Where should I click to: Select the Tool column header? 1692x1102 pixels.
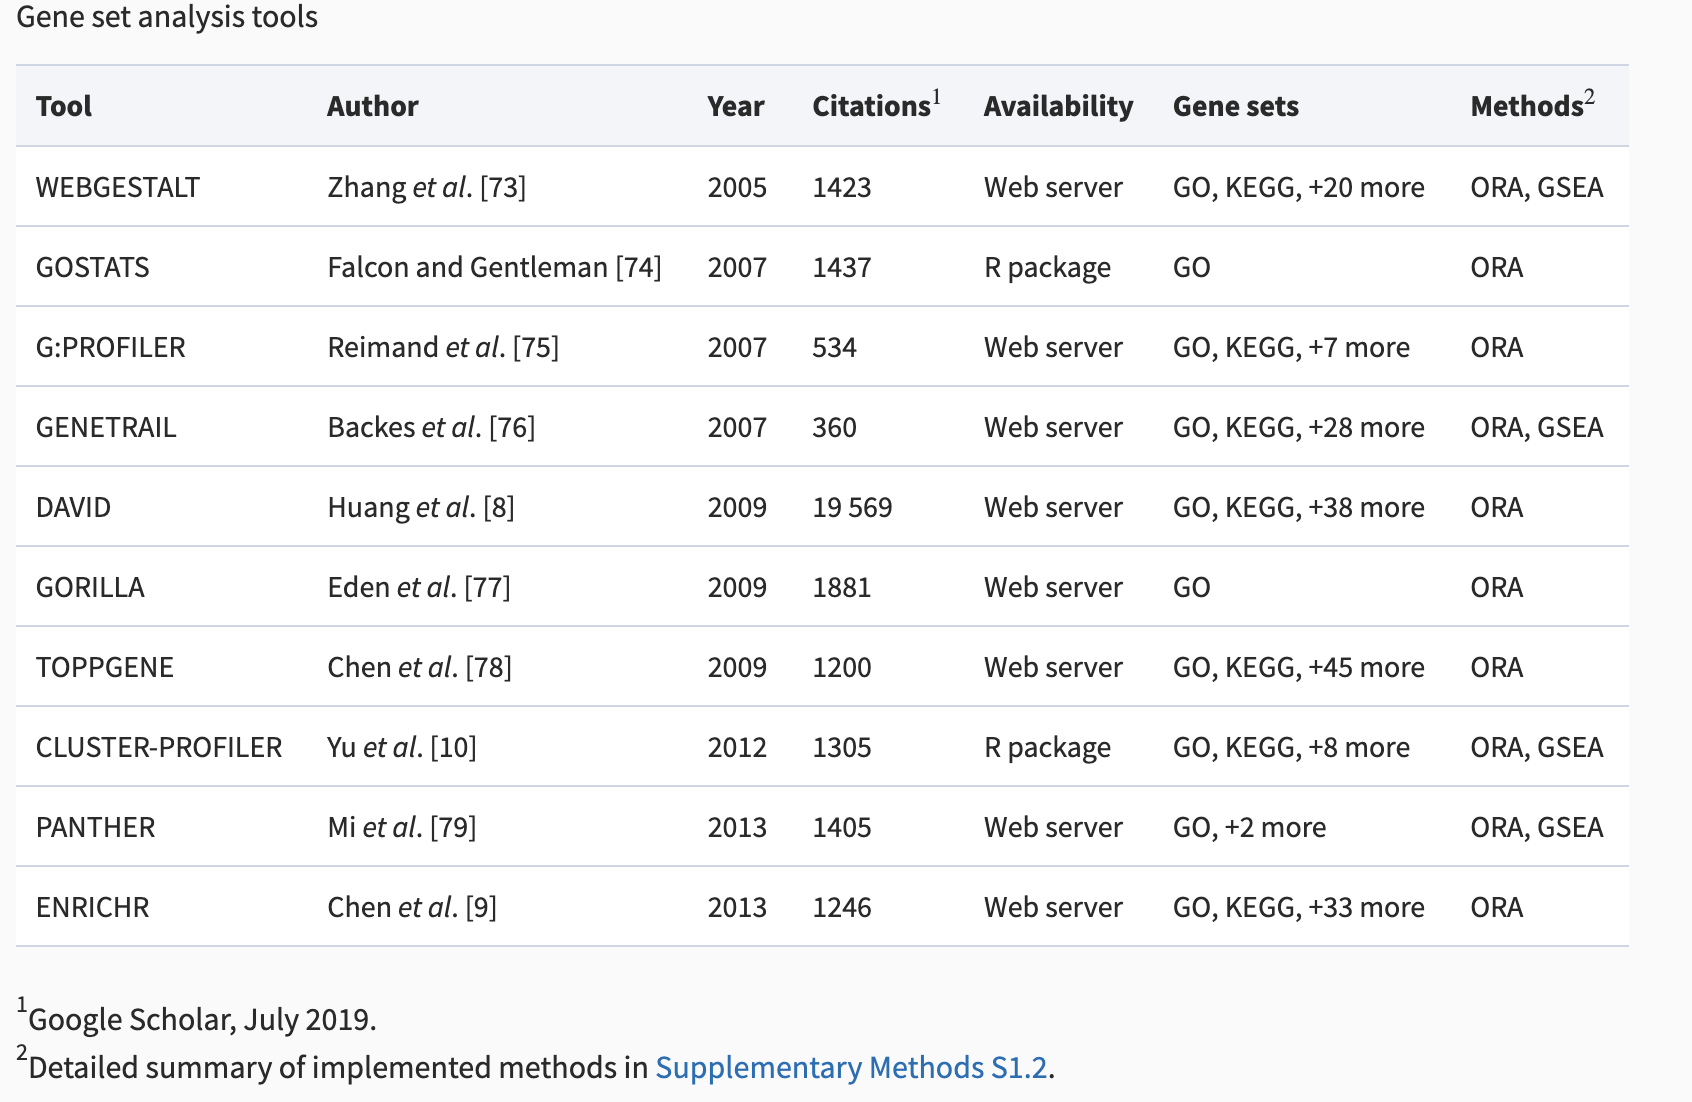64,106
